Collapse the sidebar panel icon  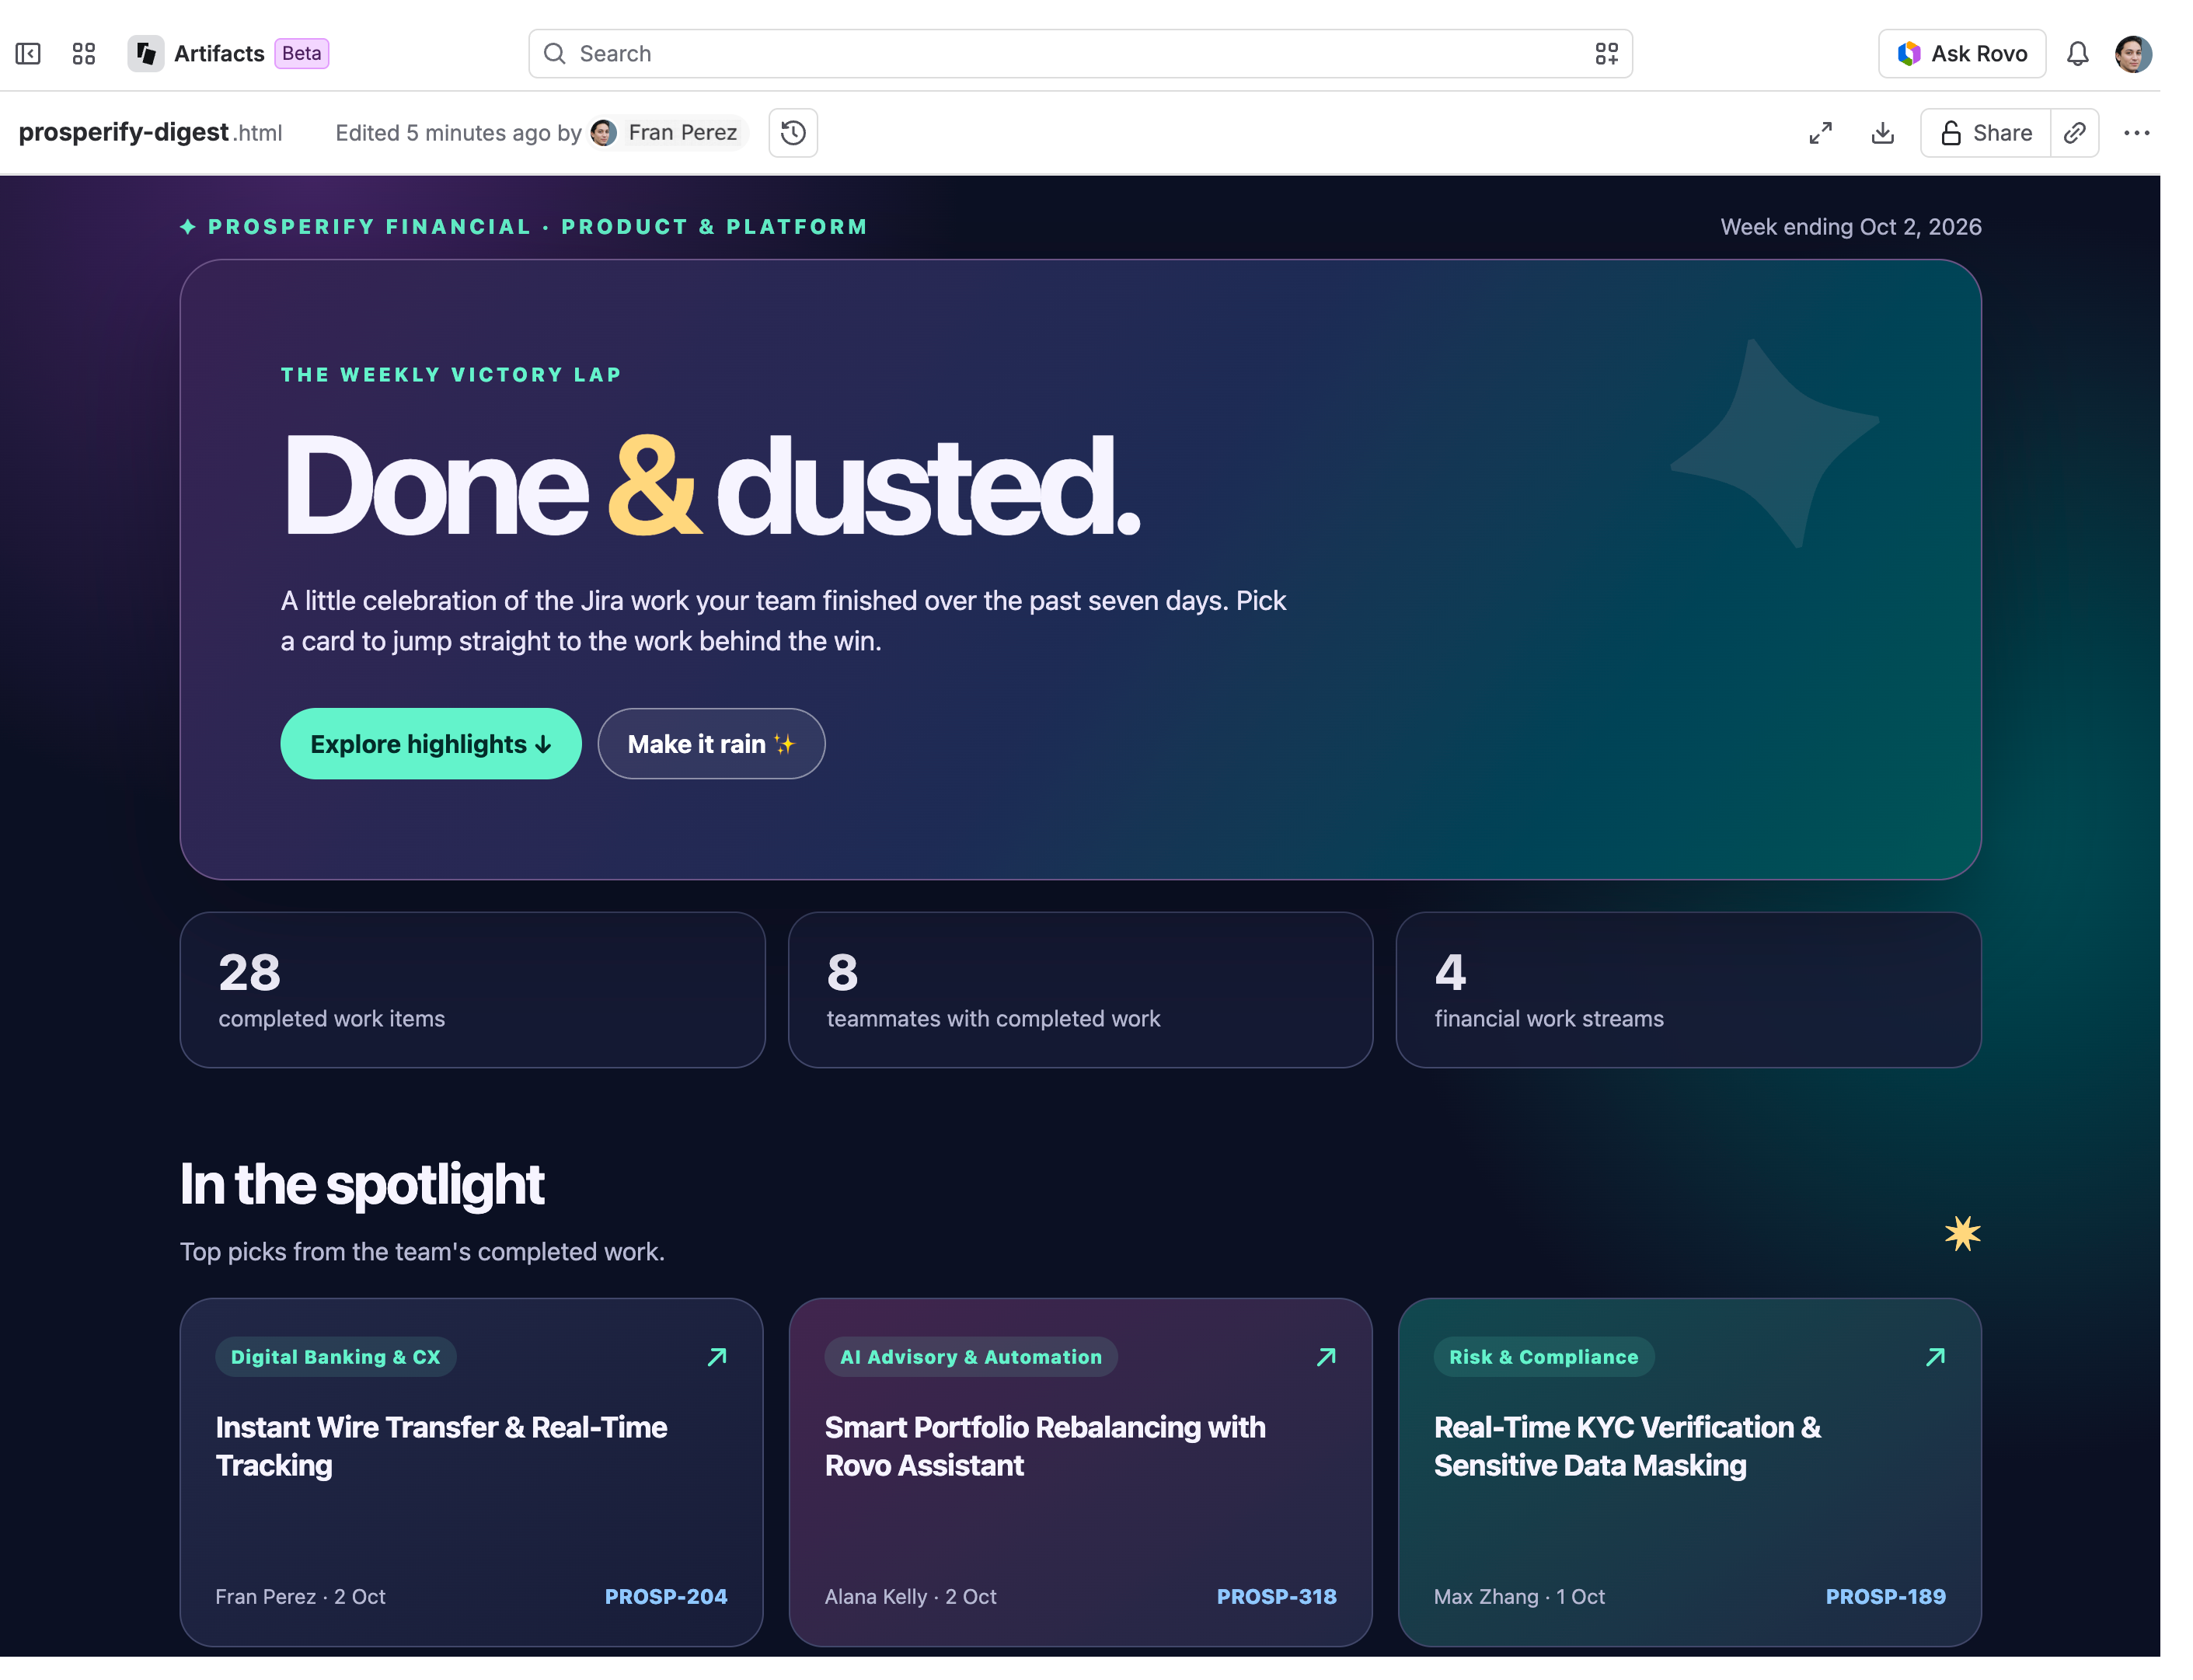tap(28, 54)
